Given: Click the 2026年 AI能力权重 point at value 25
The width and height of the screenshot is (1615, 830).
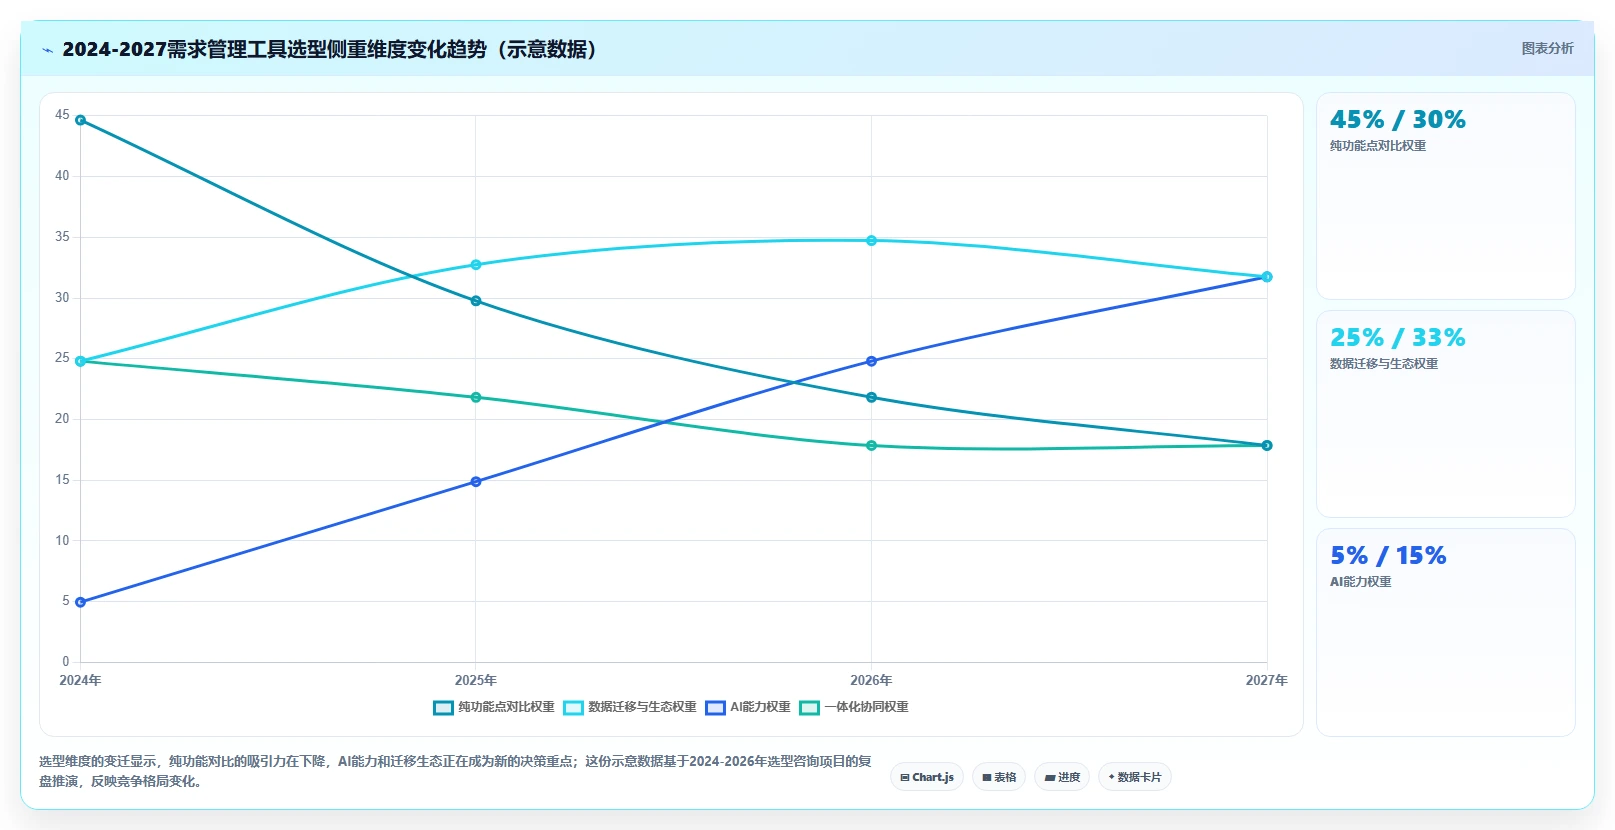Looking at the screenshot, I should pyautogui.click(x=871, y=361).
